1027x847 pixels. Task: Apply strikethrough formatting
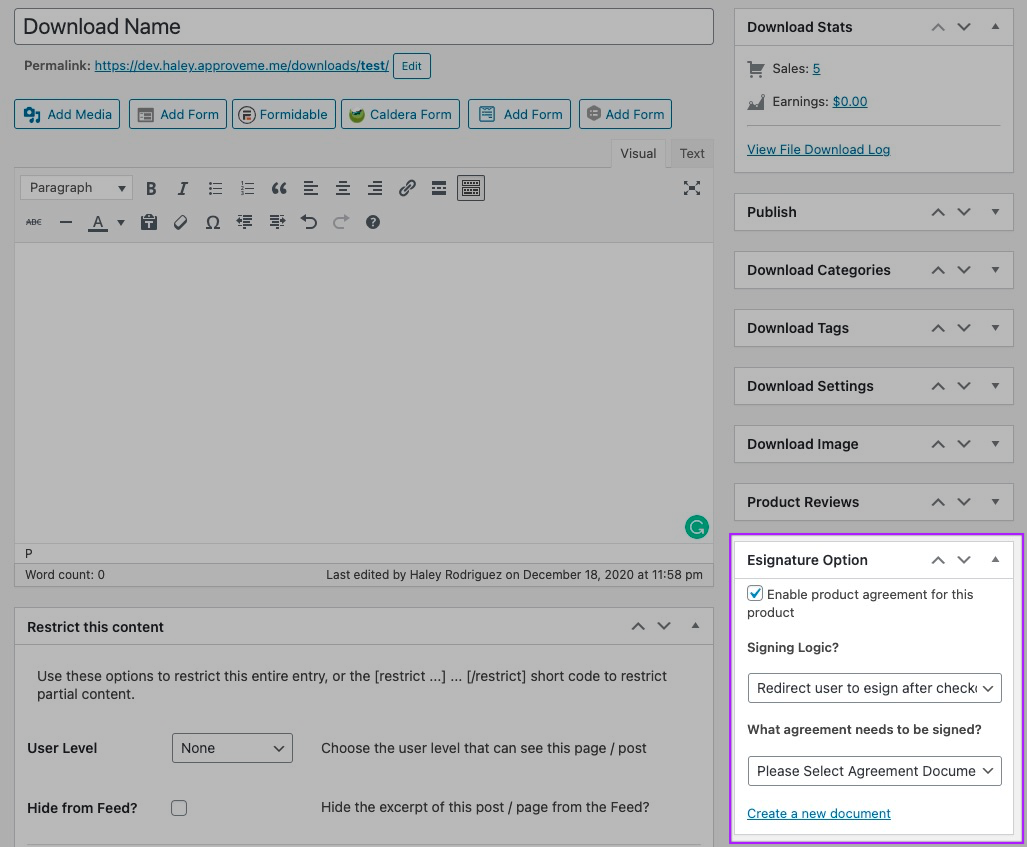coord(33,221)
